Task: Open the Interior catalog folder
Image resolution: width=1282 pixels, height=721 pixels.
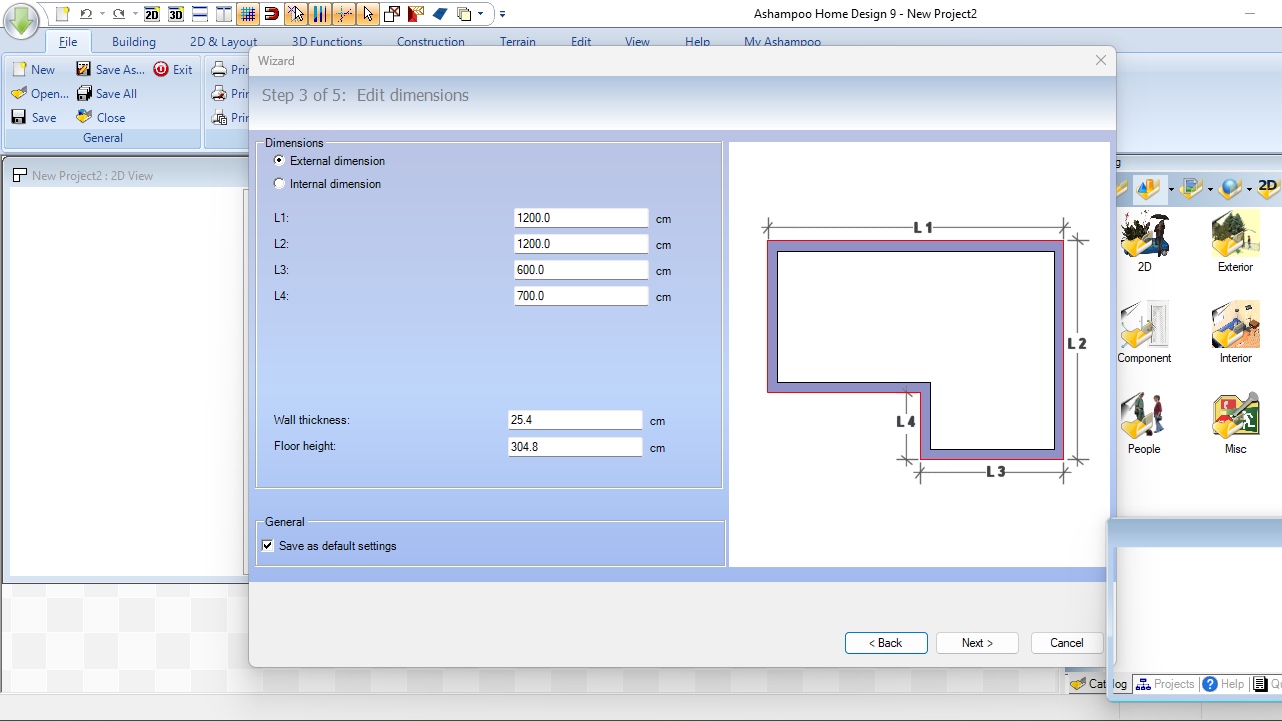Action: coord(1235,332)
